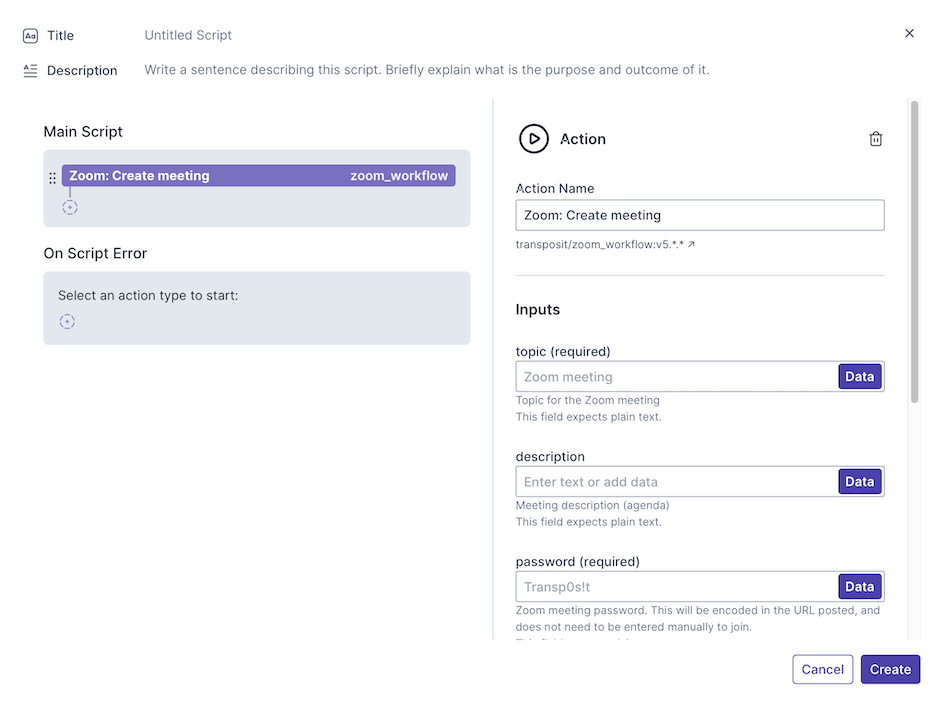This screenshot has height=703, width=940.
Task: Open Data picker for the topic field
Action: click(859, 377)
